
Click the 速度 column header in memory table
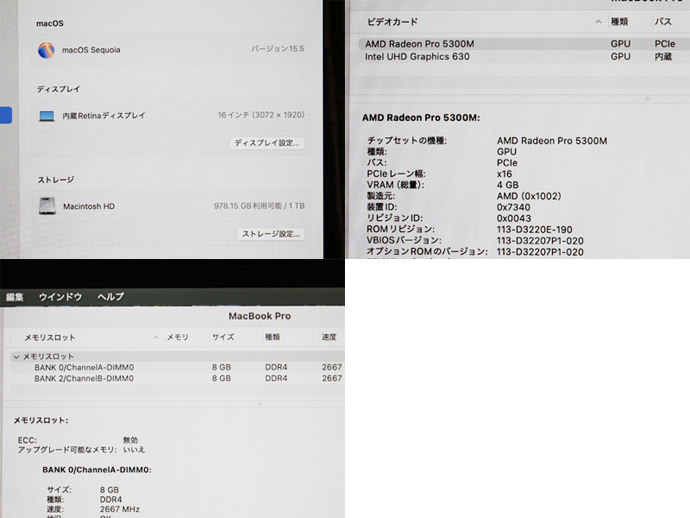[x=329, y=337]
